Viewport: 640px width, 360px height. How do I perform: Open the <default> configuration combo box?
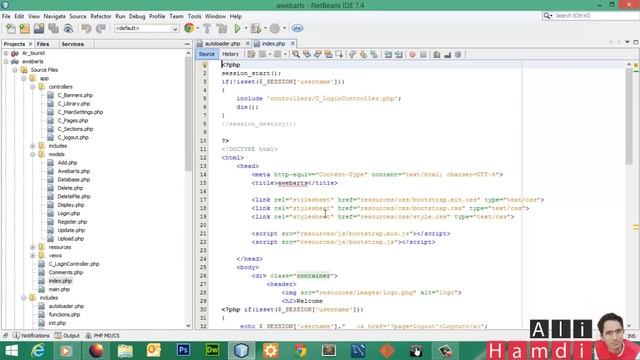click(147, 29)
